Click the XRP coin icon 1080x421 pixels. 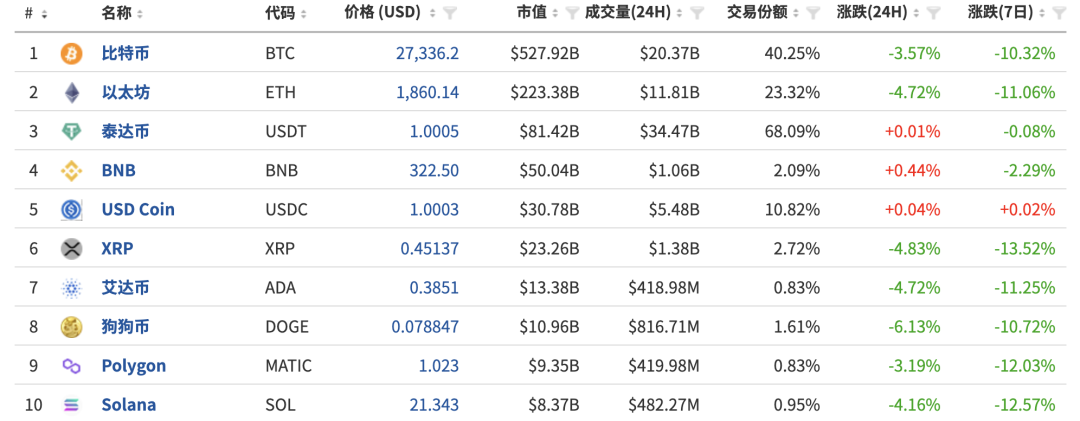(71, 249)
